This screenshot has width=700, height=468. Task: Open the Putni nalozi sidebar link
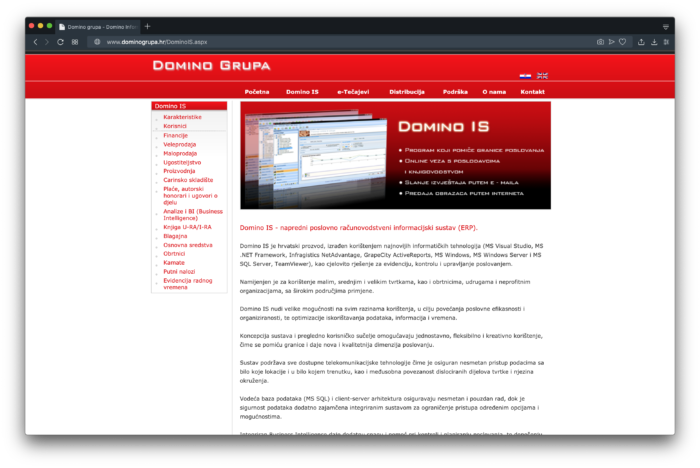[179, 272]
